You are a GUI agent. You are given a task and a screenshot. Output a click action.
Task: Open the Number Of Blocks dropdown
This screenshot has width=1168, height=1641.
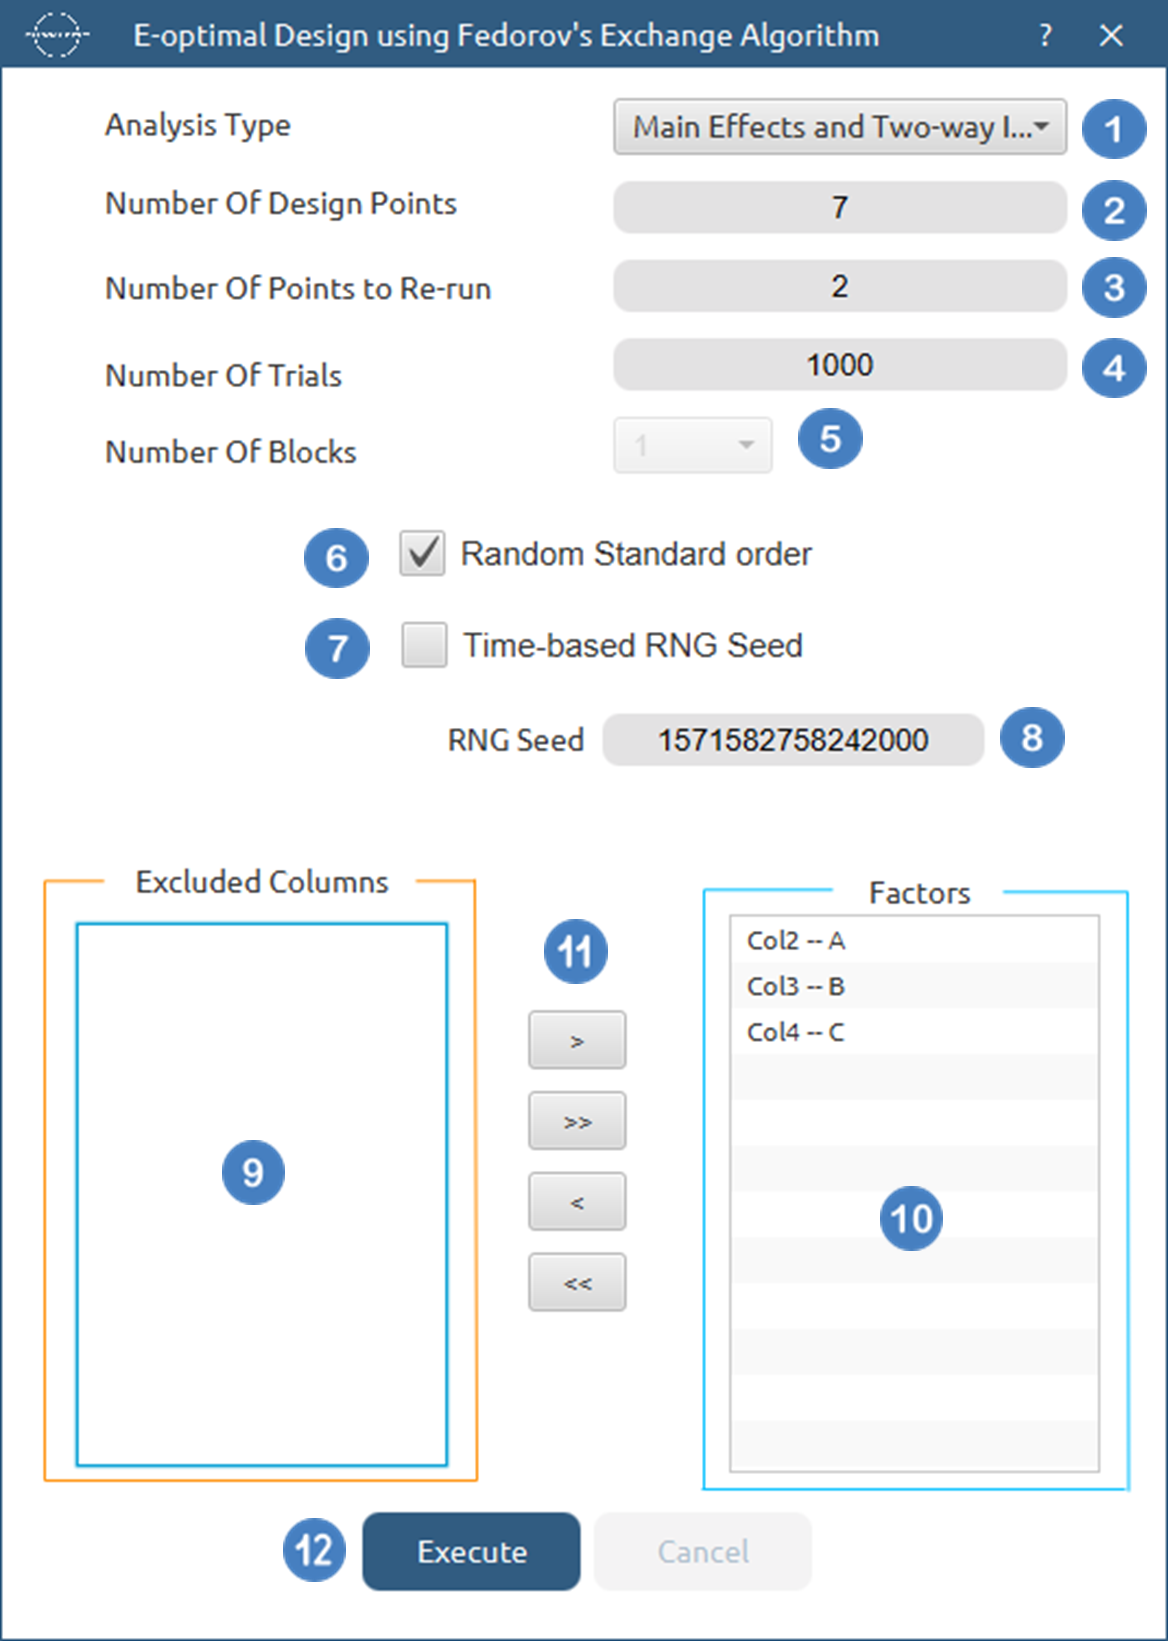[x=692, y=445]
